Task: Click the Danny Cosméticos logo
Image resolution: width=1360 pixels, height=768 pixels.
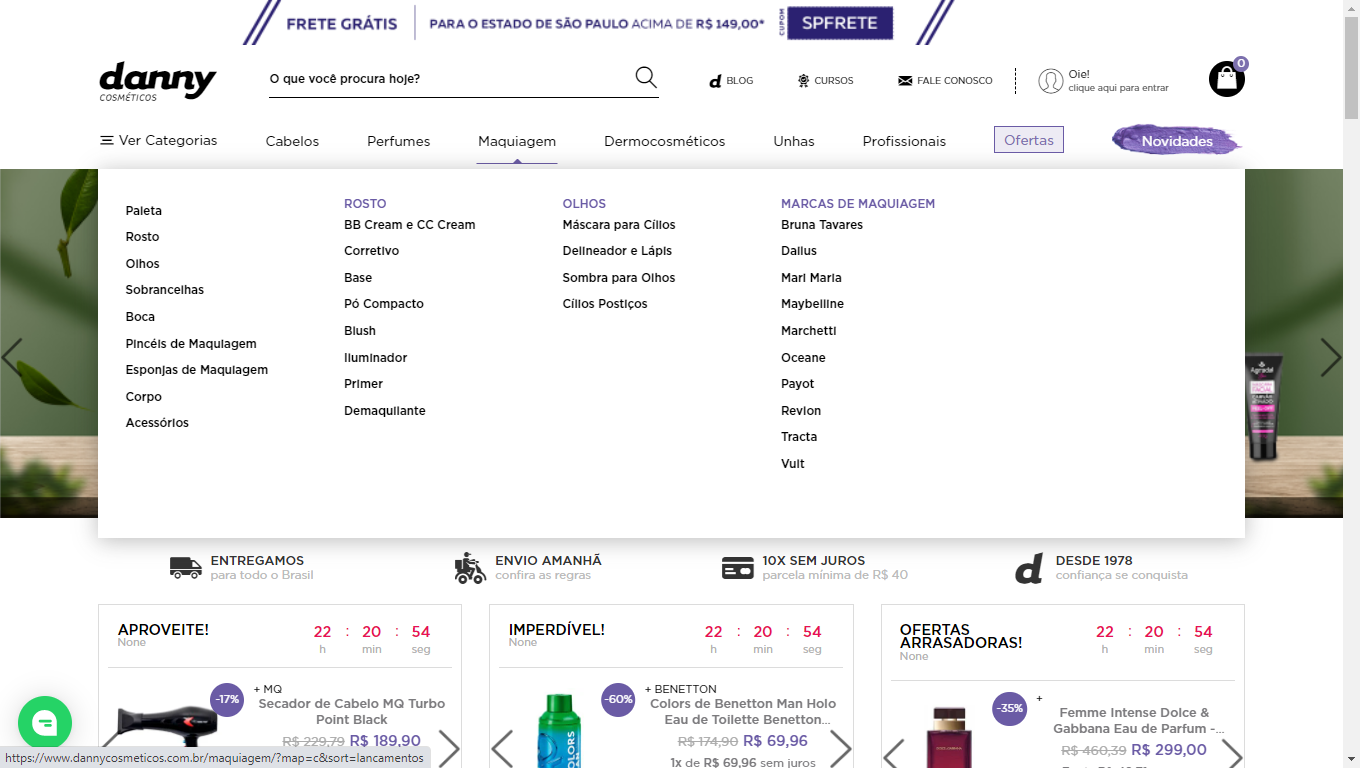Action: pos(158,82)
